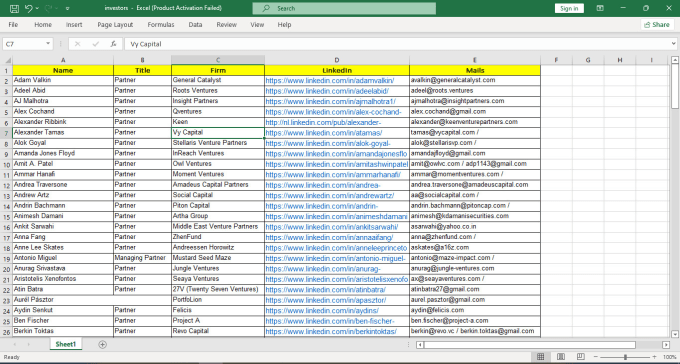
Task: Open the Undo history dropdown arrow
Action: point(37,8)
